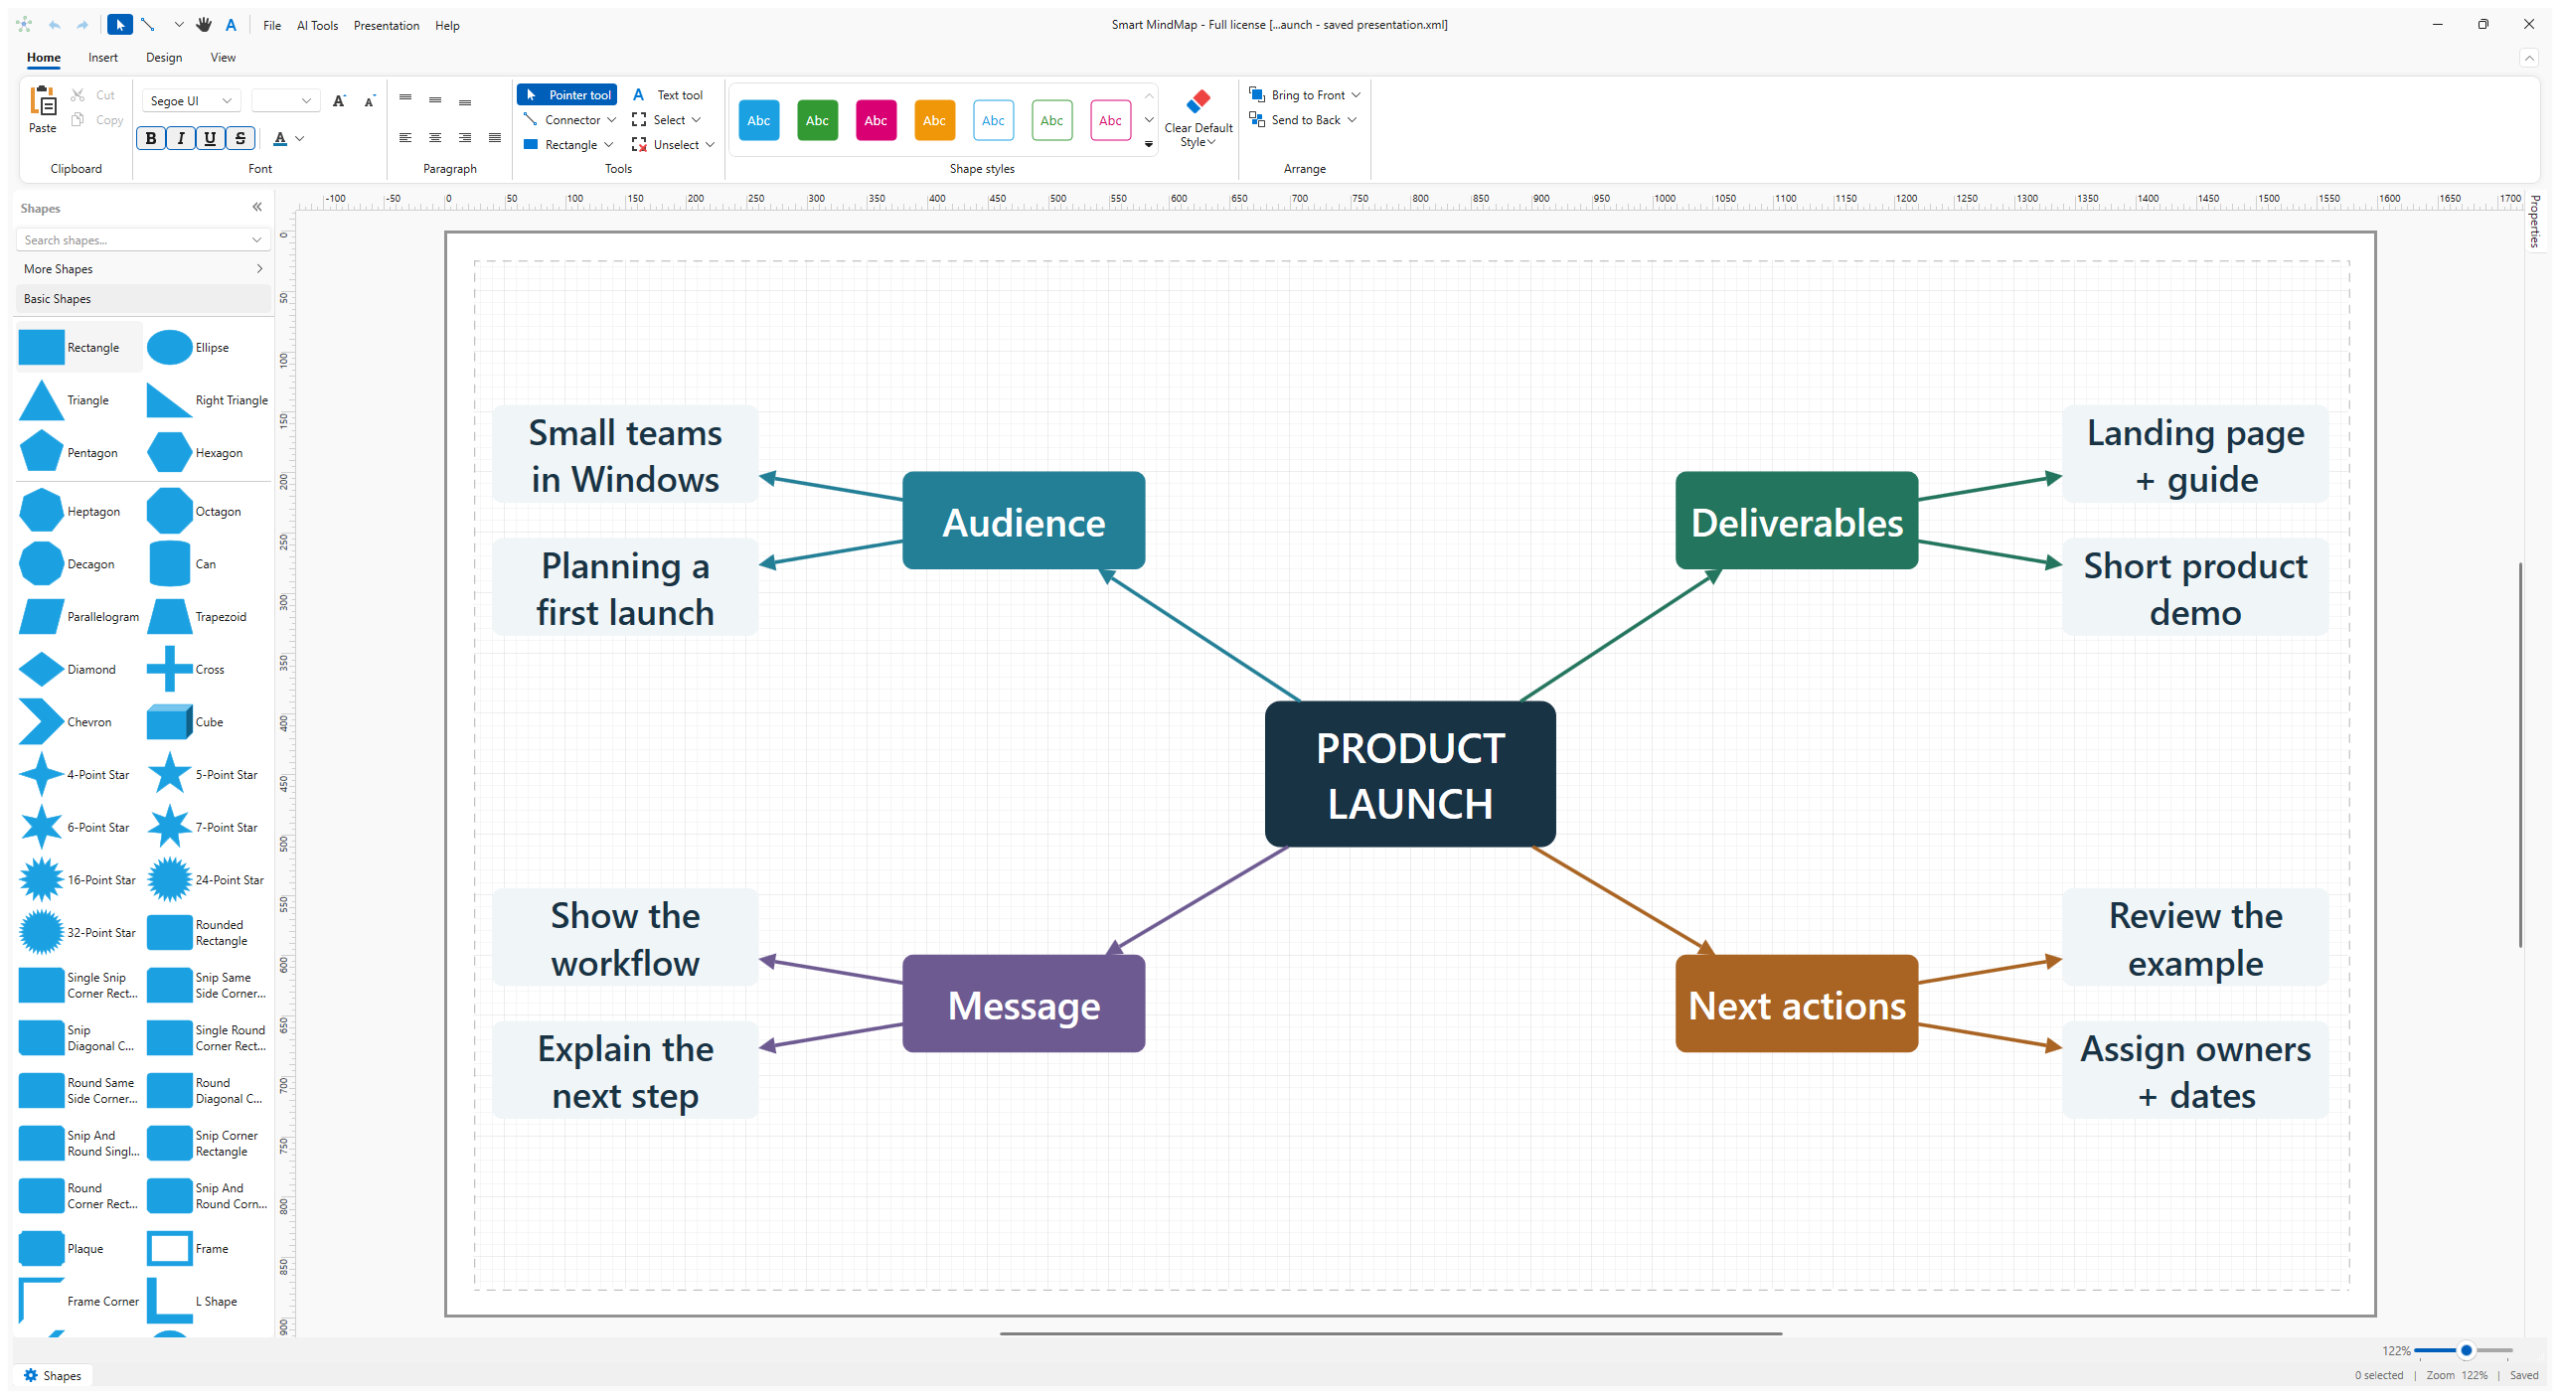Viewport: 2560px width, 1399px height.
Task: Click the Paste icon in Clipboard
Action: [43, 102]
